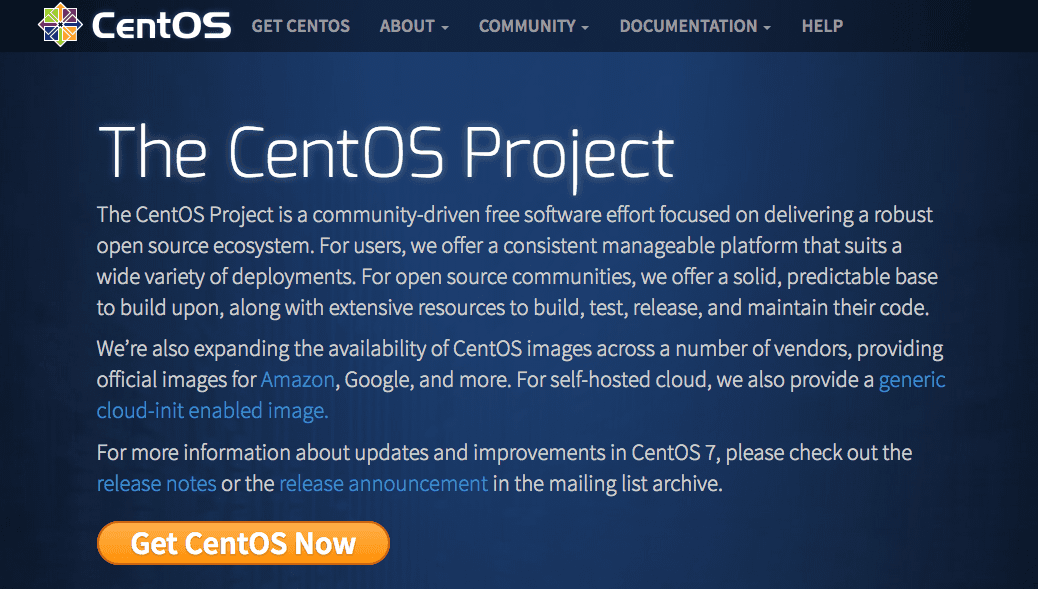Open the release notes link
Screen dimensions: 1038x589
[156, 483]
